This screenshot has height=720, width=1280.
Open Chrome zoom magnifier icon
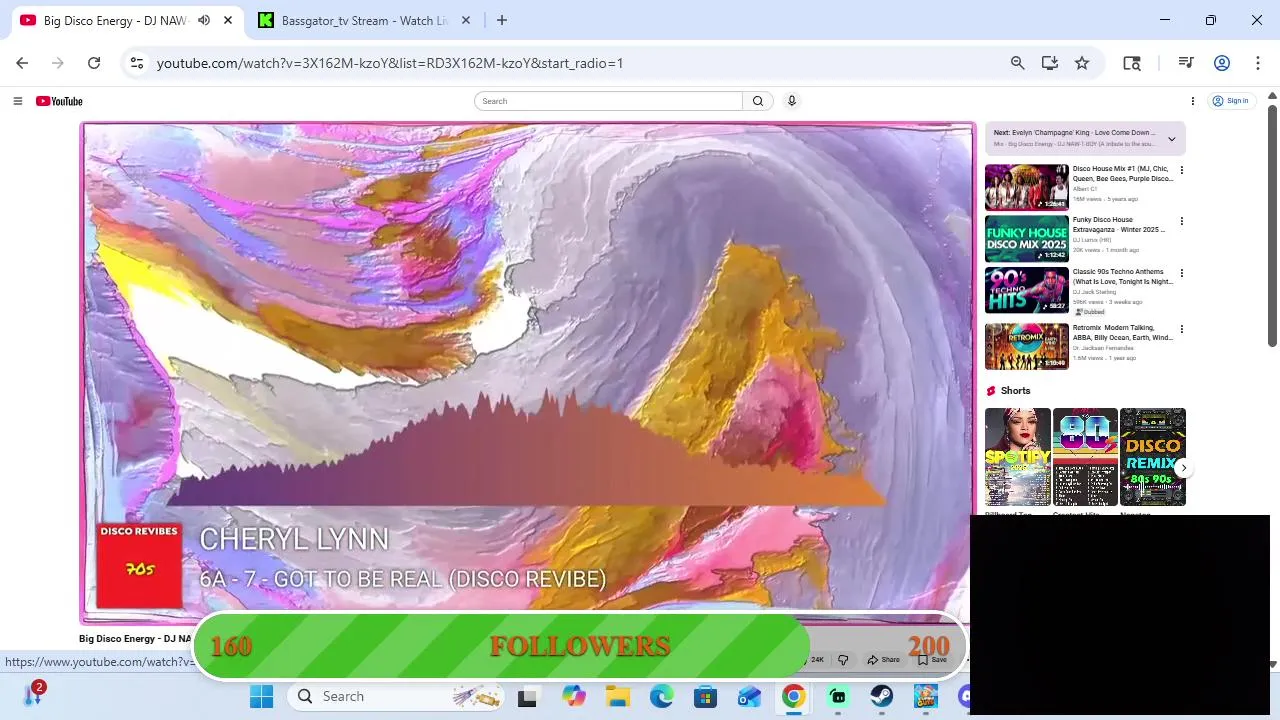click(x=1017, y=63)
